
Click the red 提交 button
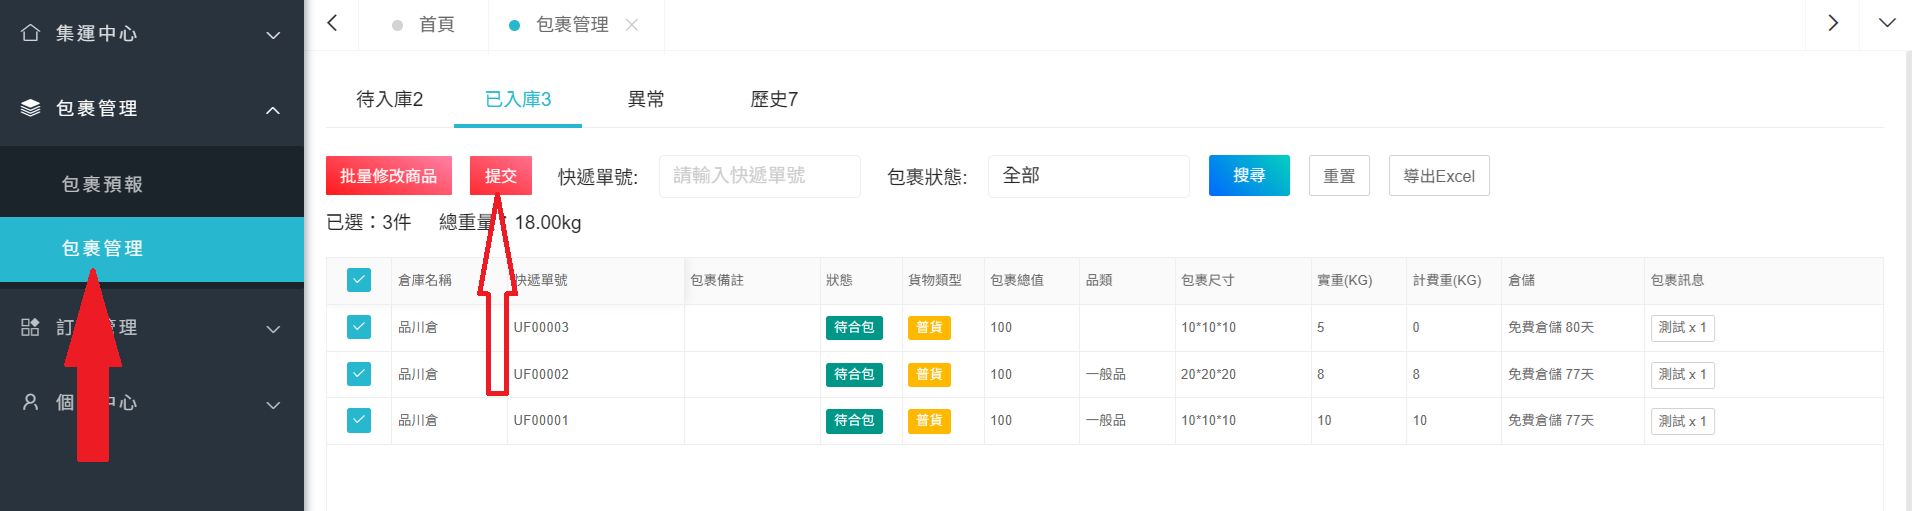pos(500,176)
